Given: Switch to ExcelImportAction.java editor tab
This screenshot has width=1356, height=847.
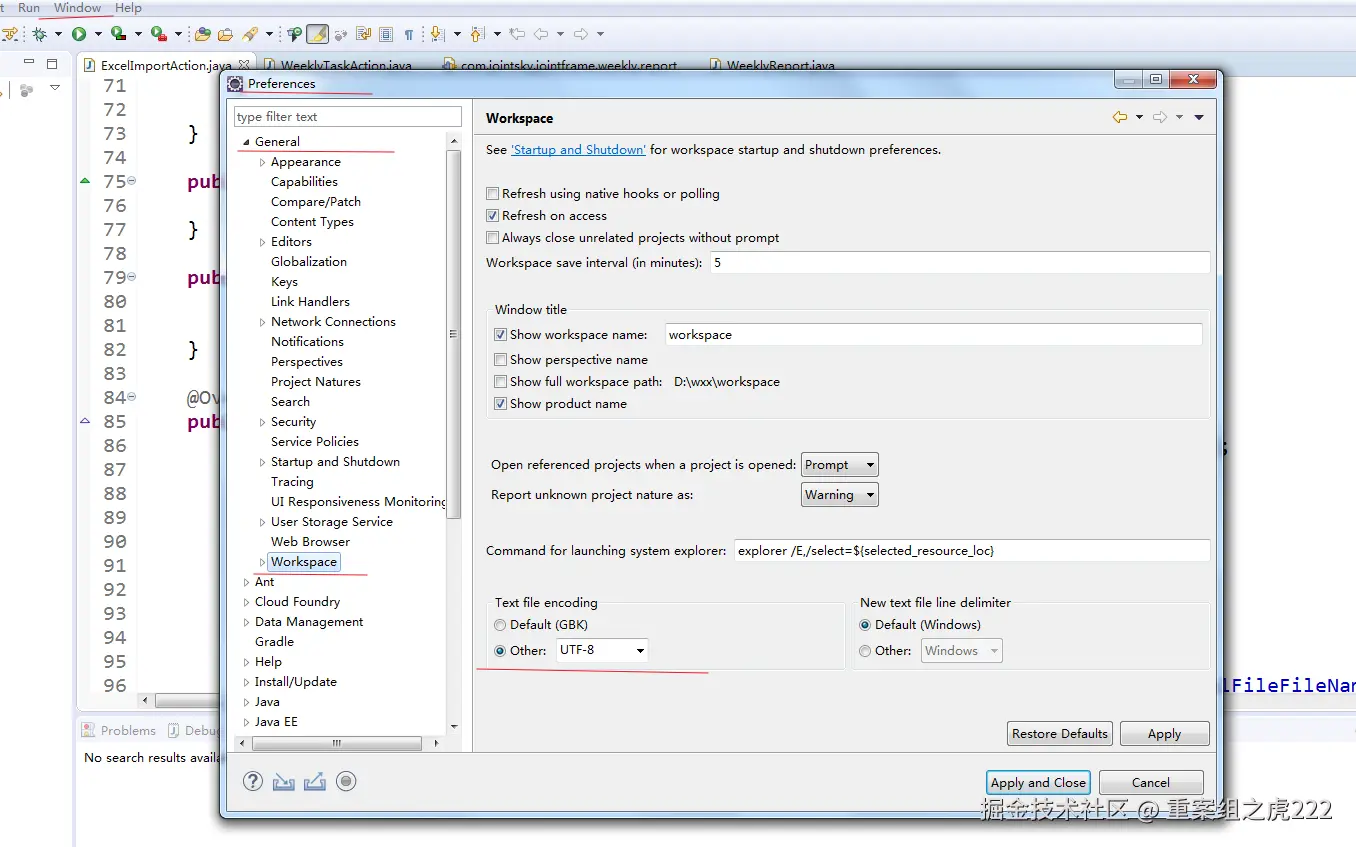Looking at the screenshot, I should pos(165,65).
